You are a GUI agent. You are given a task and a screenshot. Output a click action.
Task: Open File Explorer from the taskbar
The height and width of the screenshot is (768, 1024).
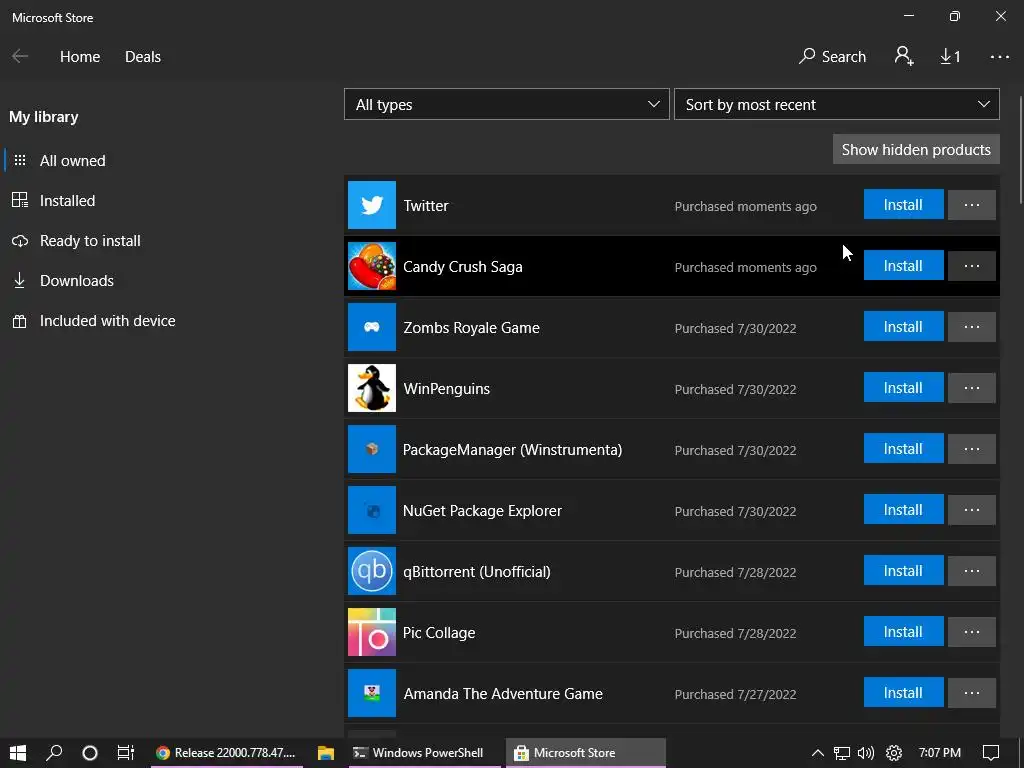tap(326, 753)
